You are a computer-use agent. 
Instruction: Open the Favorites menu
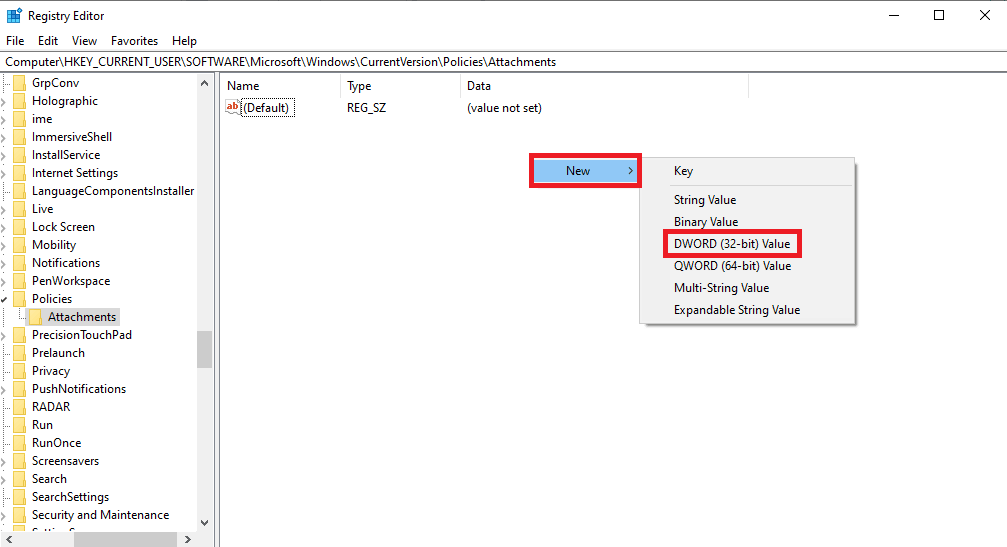[134, 40]
